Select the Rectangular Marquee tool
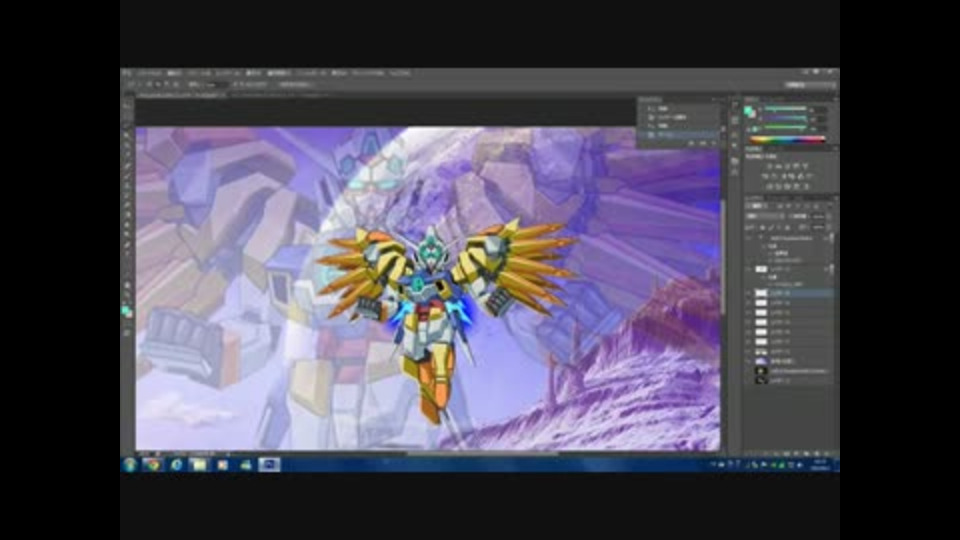Screen dimensions: 960x540 127,116
